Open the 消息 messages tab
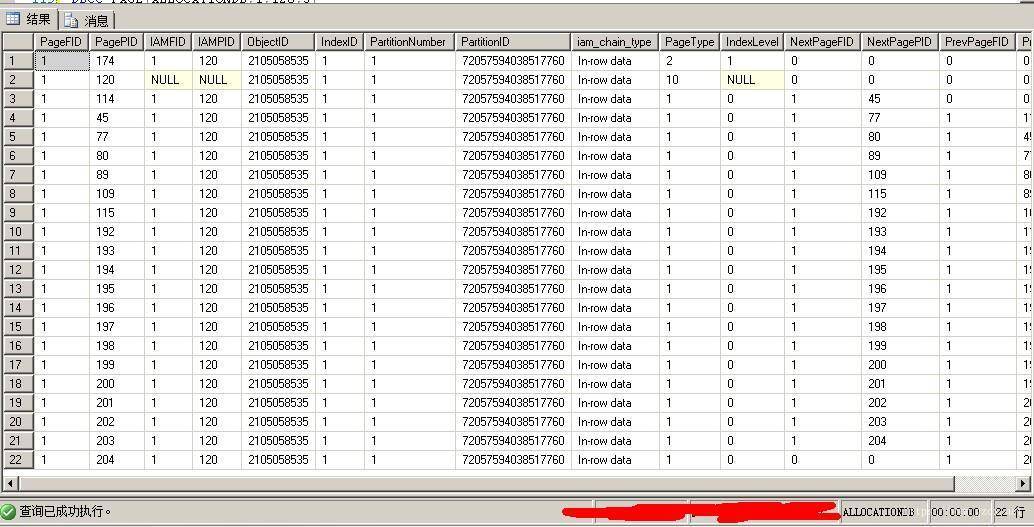This screenshot has height=527, width=1034. click(x=88, y=20)
